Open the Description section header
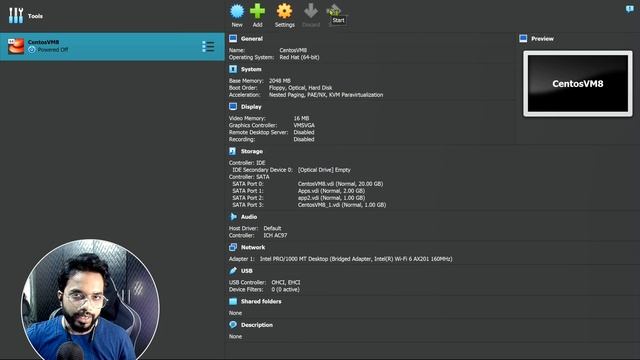The height and width of the screenshot is (360, 640). coord(257,325)
